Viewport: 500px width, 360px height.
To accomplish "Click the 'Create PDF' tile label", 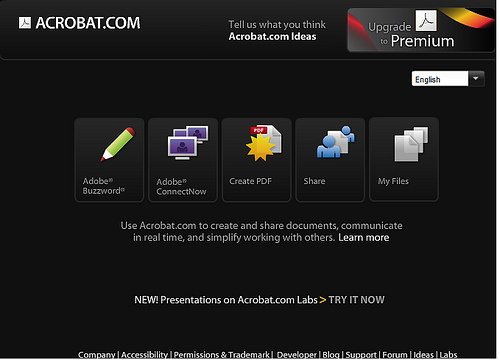I will (x=250, y=181).
